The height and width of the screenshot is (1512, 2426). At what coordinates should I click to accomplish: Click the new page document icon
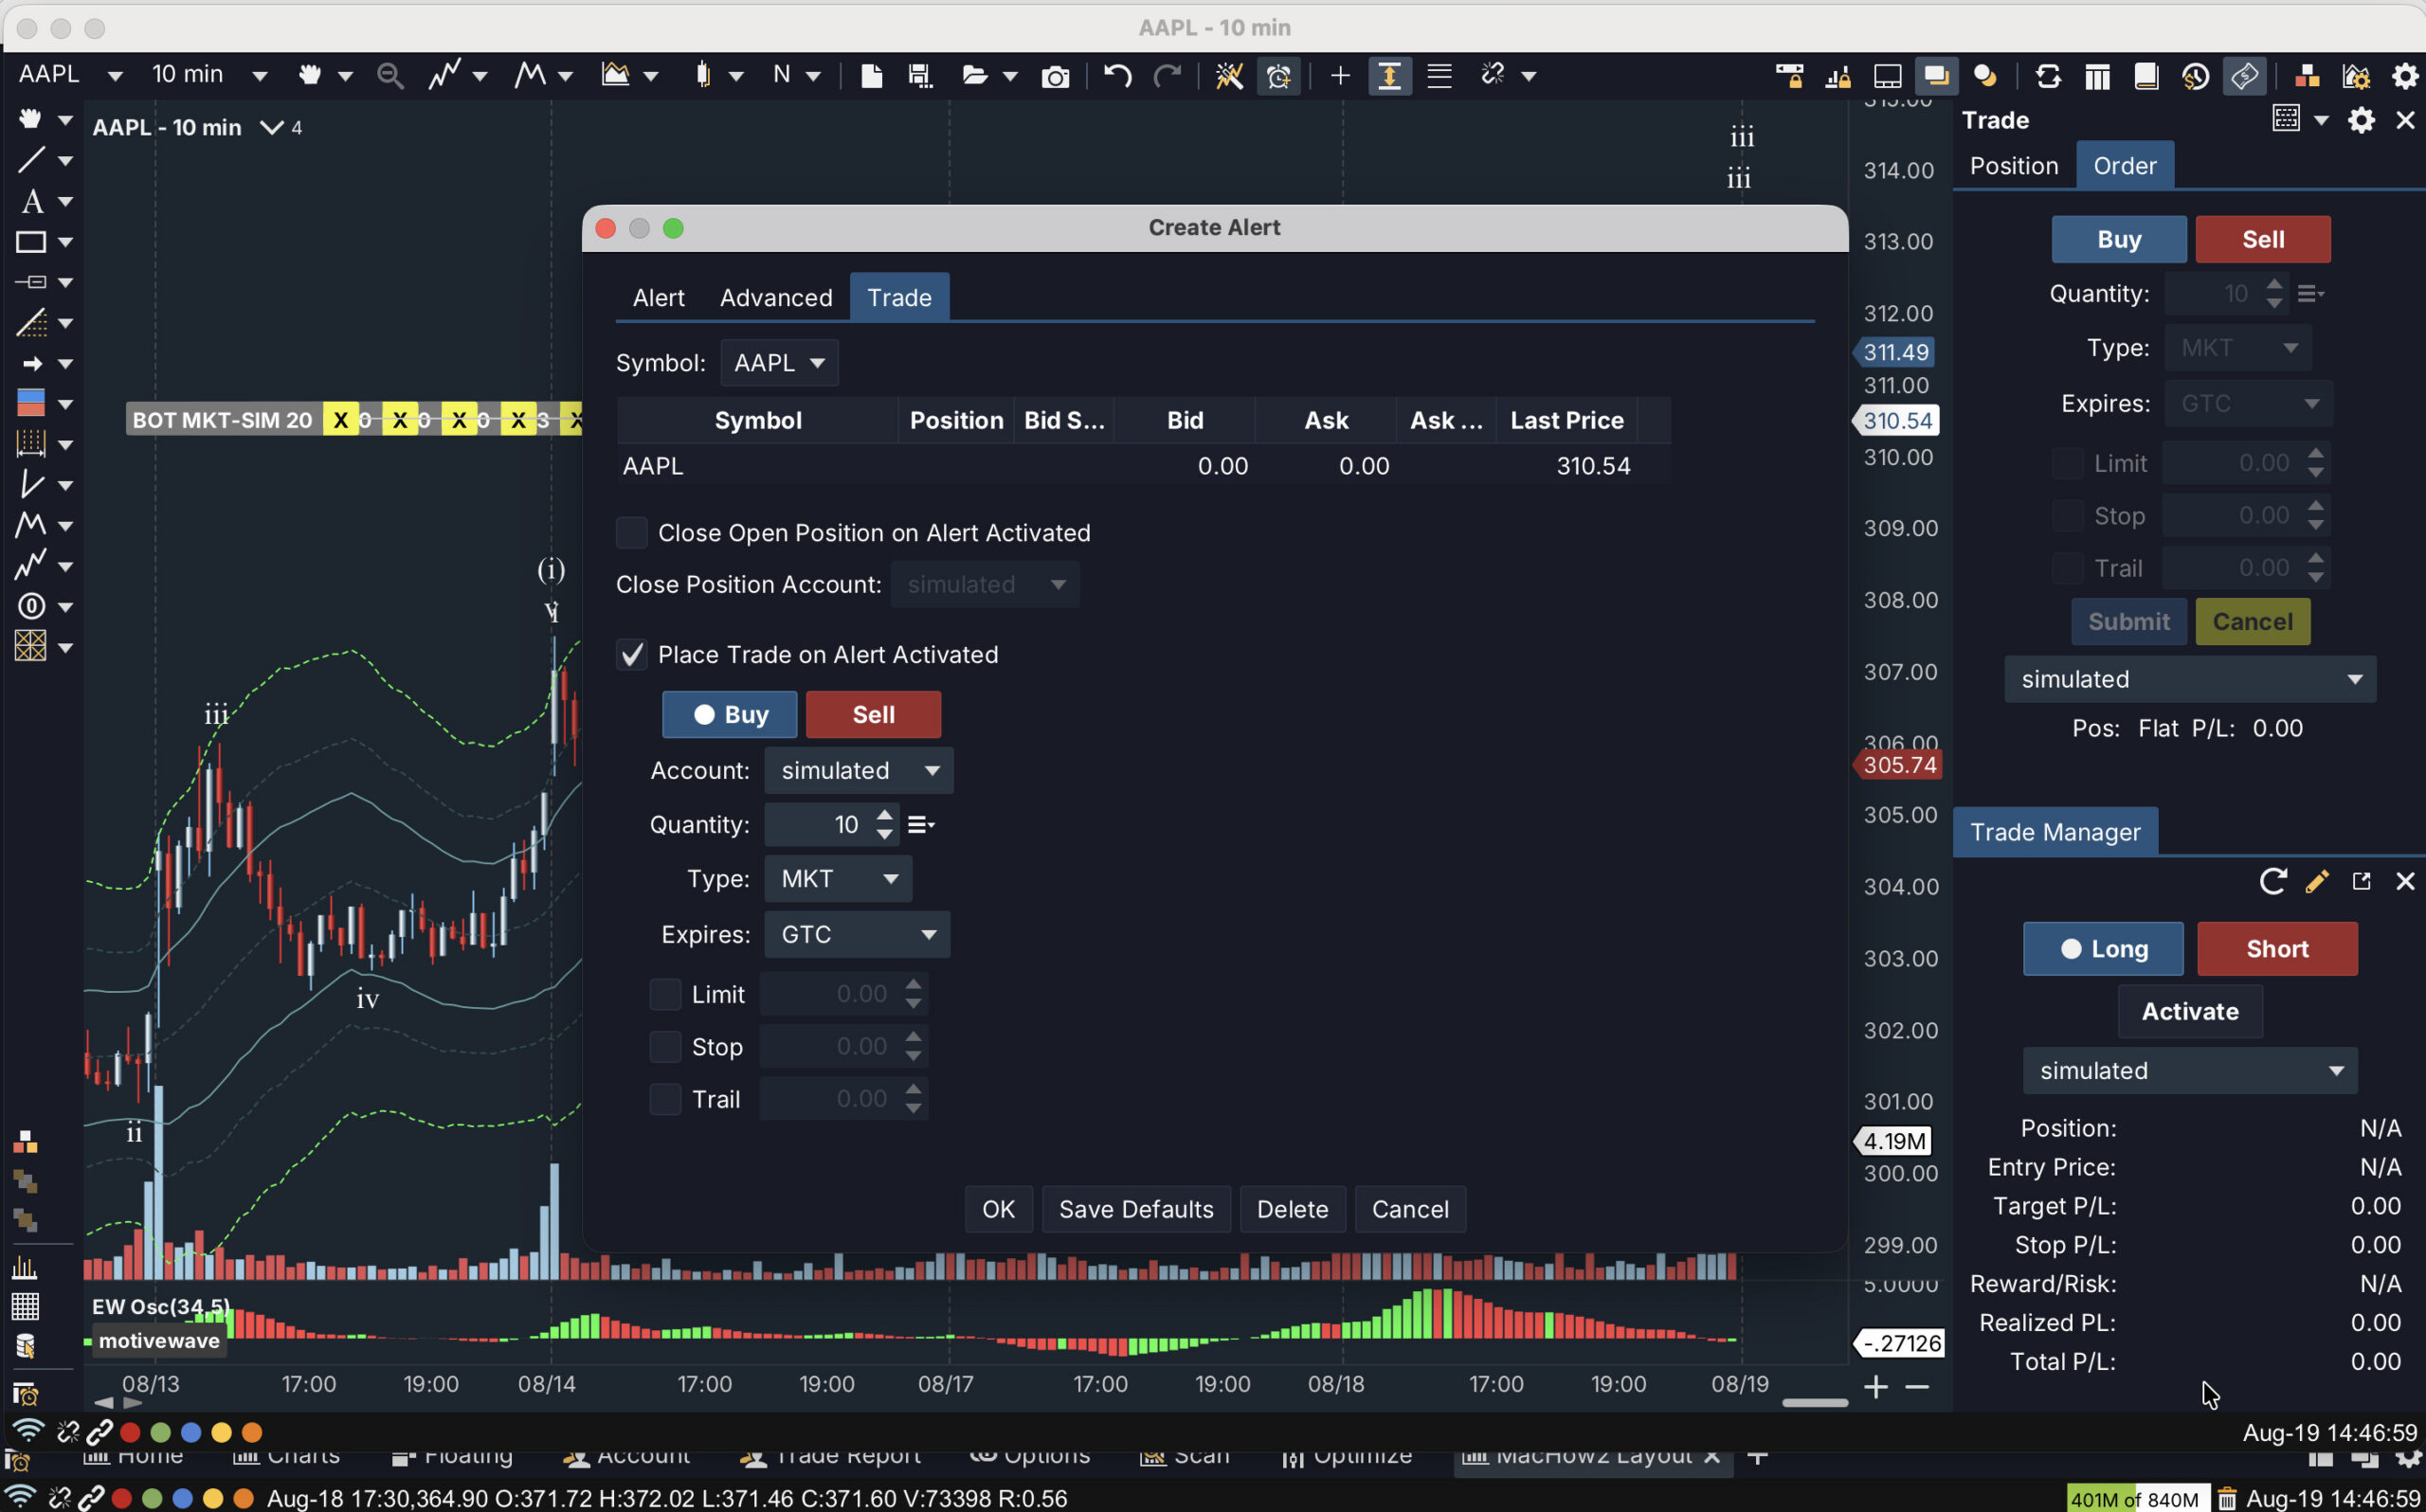[871, 76]
